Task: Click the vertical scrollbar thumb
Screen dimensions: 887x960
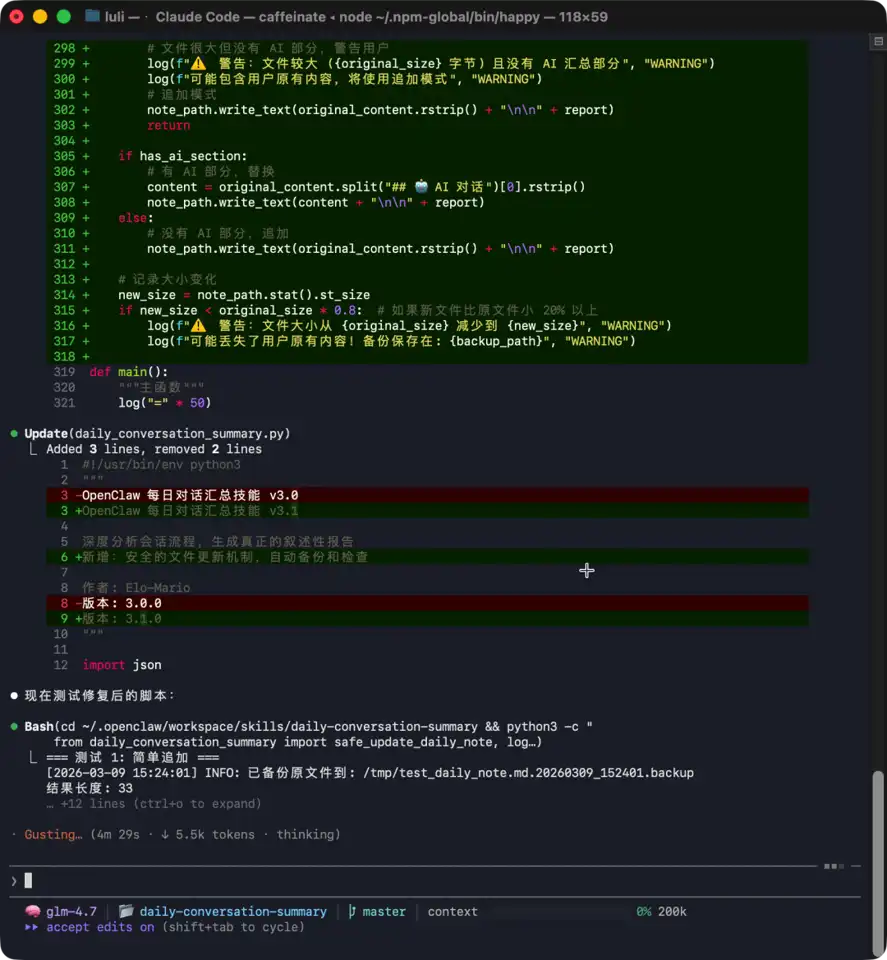Action: tap(877, 863)
